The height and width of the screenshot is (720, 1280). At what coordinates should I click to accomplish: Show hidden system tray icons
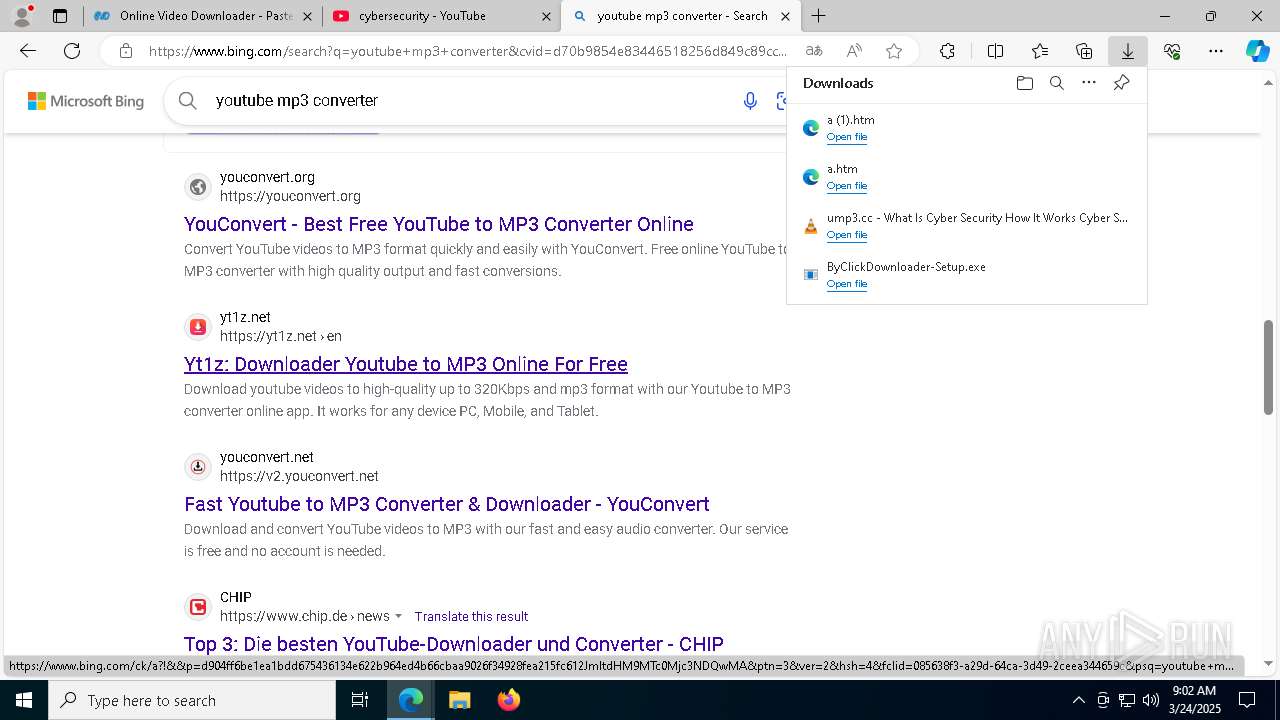click(x=1078, y=700)
